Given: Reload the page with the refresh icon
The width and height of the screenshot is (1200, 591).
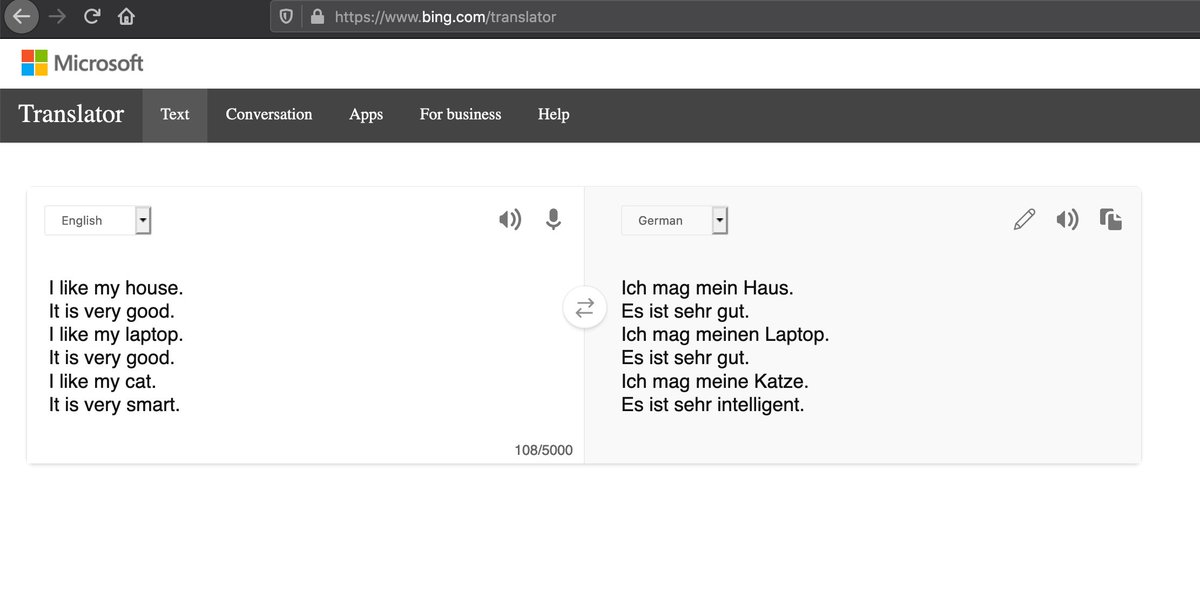Looking at the screenshot, I should tap(92, 17).
